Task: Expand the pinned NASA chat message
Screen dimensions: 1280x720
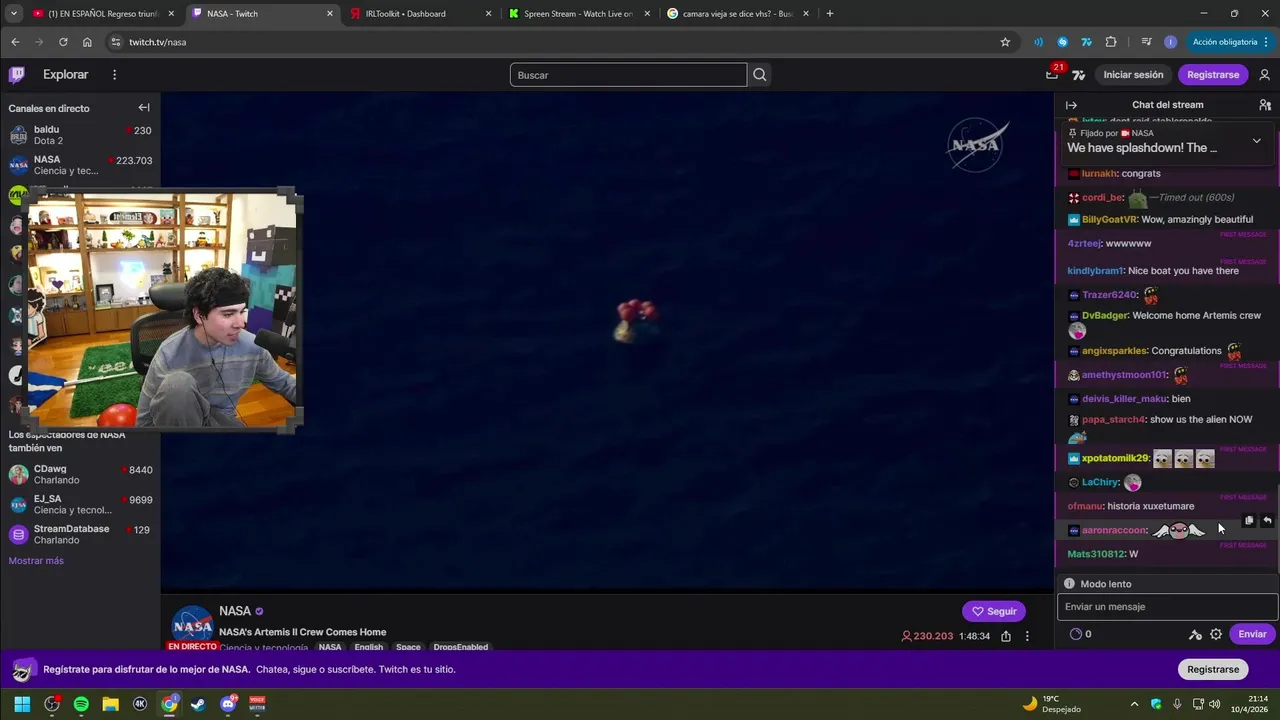Action: 1256,141
